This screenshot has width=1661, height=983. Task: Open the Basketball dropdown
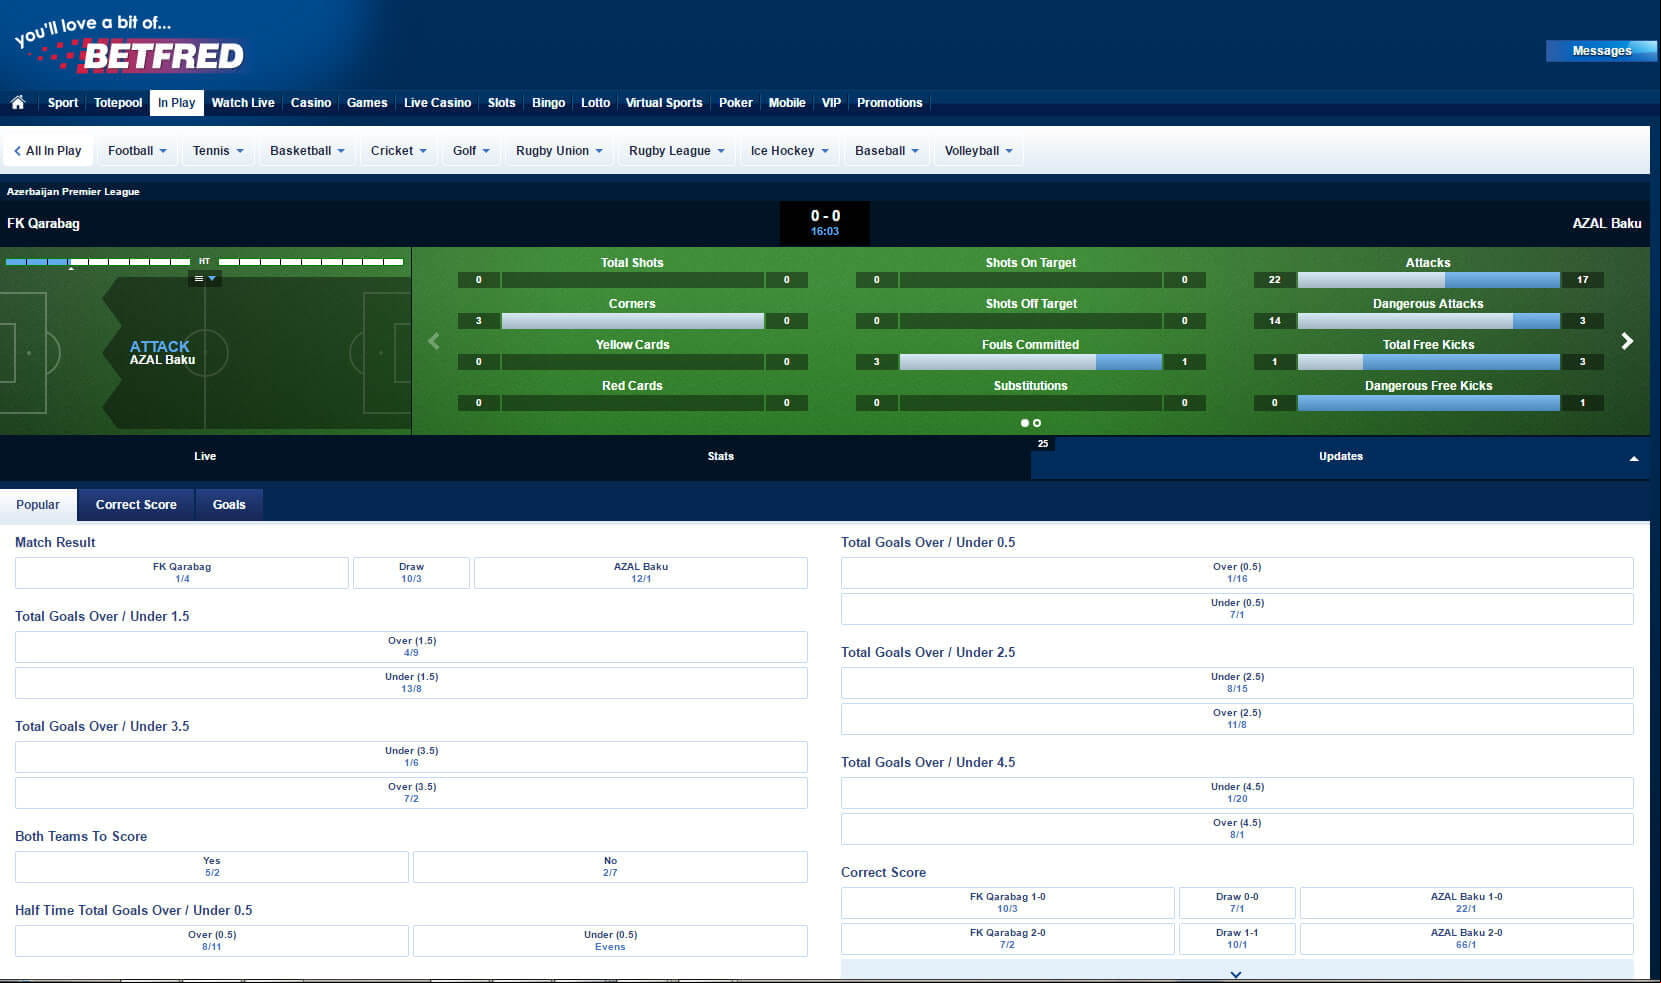click(307, 151)
